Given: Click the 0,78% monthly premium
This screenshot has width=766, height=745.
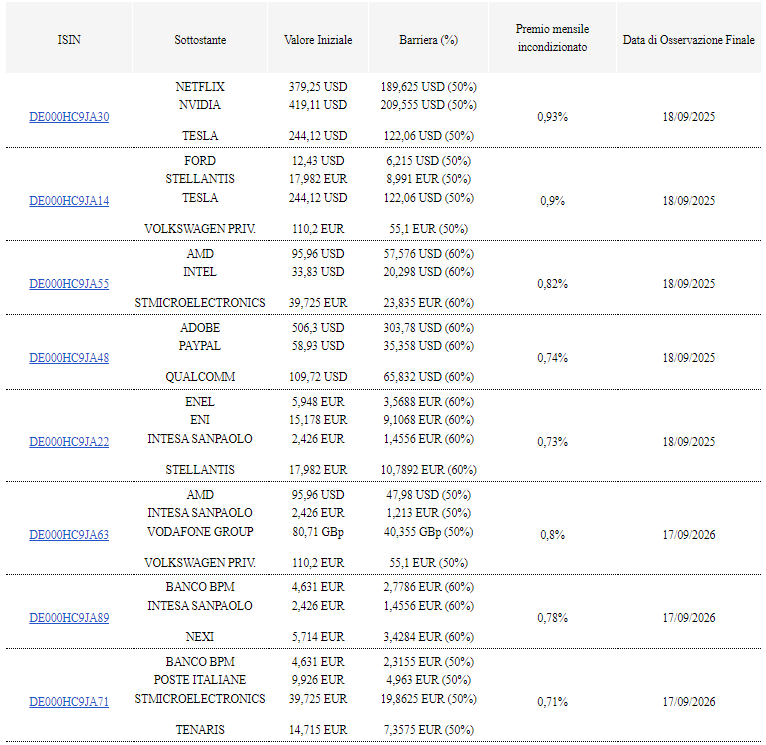Looking at the screenshot, I should tap(553, 618).
